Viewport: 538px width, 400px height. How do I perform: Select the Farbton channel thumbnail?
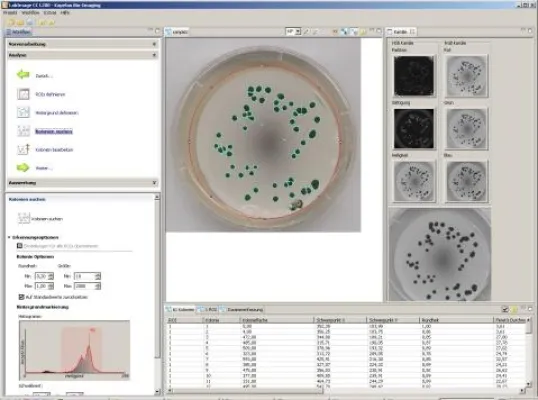(414, 76)
